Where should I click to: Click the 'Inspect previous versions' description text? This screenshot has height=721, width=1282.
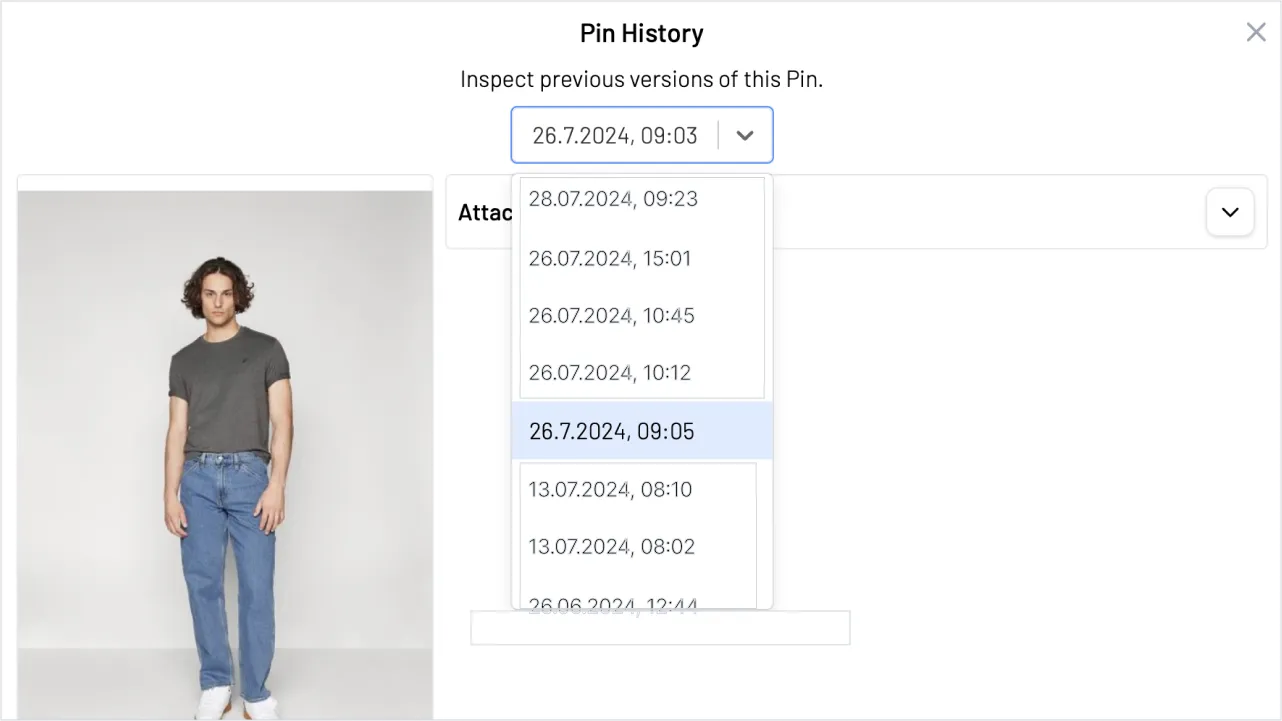[642, 79]
